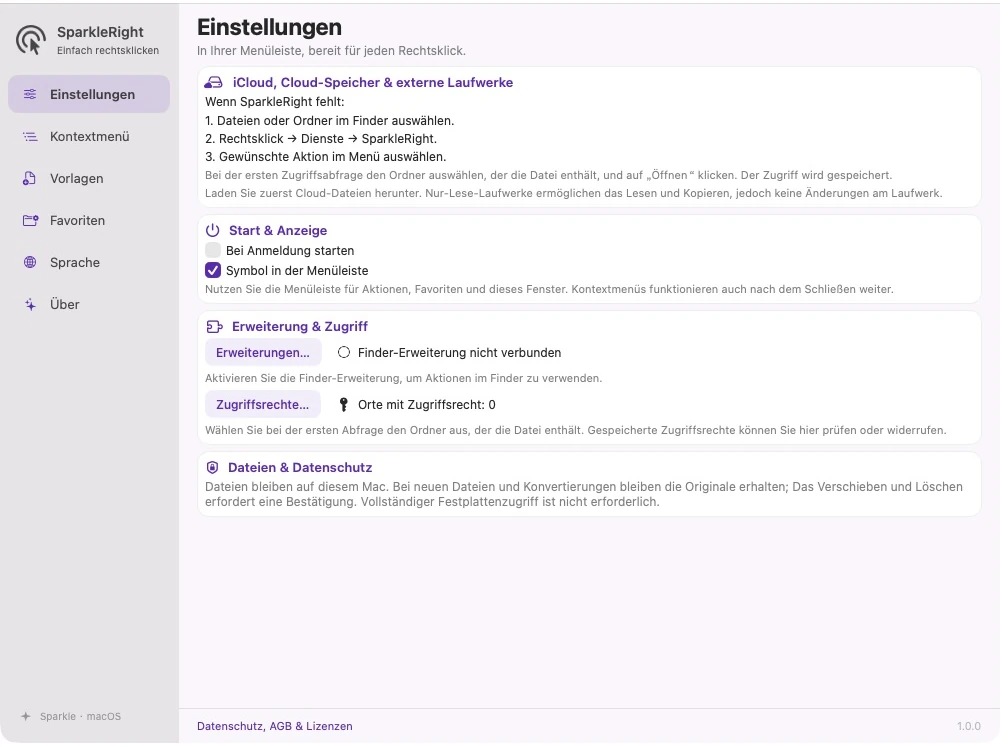Click the document icon beside Vorlagen
Image resolution: width=1008 pixels, height=747 pixels.
pos(30,178)
